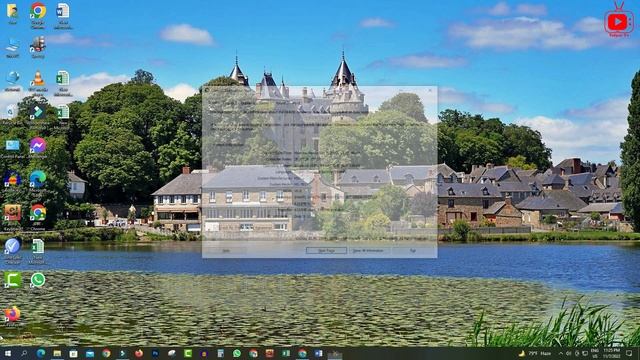Launch the Filmora desktop shortcut

click(38, 115)
